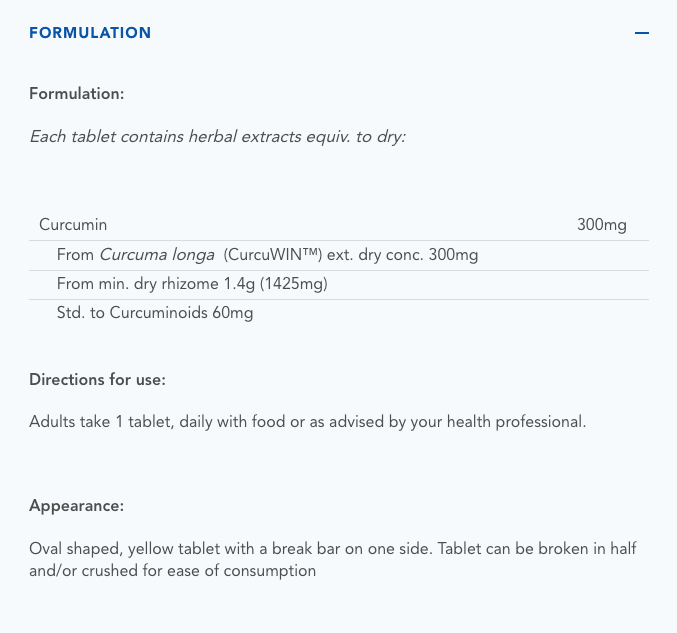
Task: Click the 'Appearance:' heading
Action: (x=76, y=506)
